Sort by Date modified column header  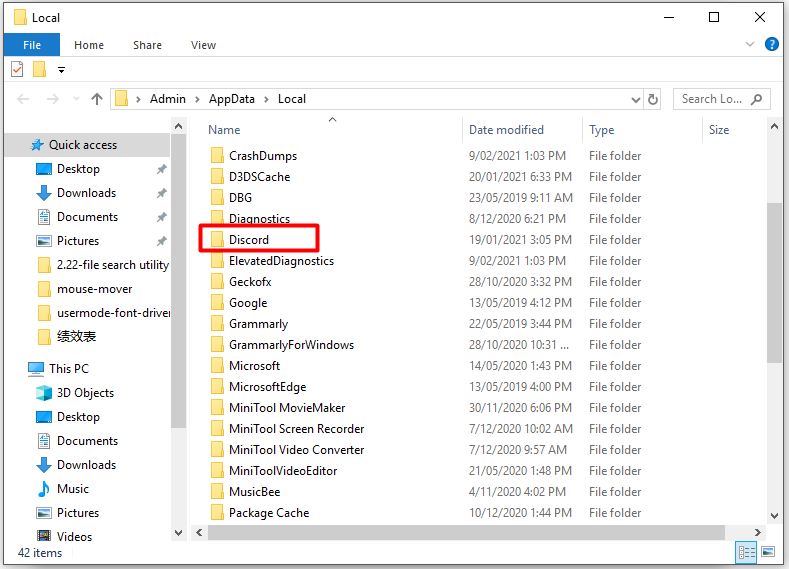pyautogui.click(x=507, y=130)
